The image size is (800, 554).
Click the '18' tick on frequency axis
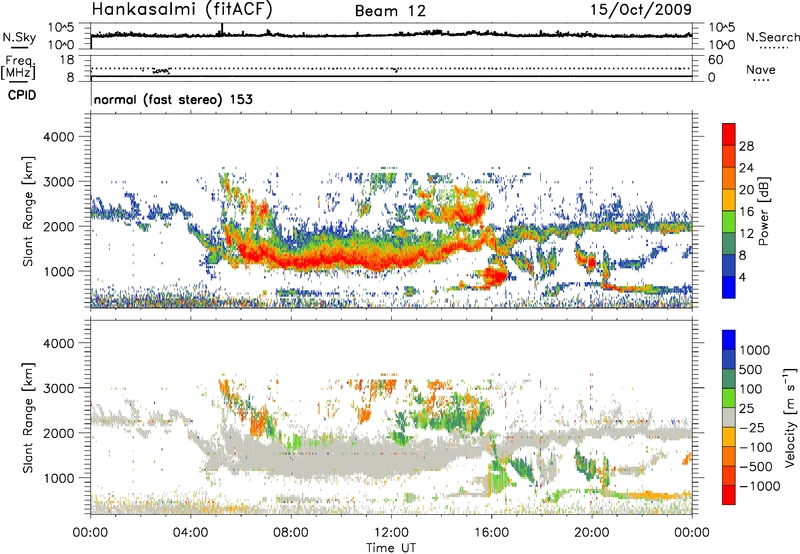67,60
